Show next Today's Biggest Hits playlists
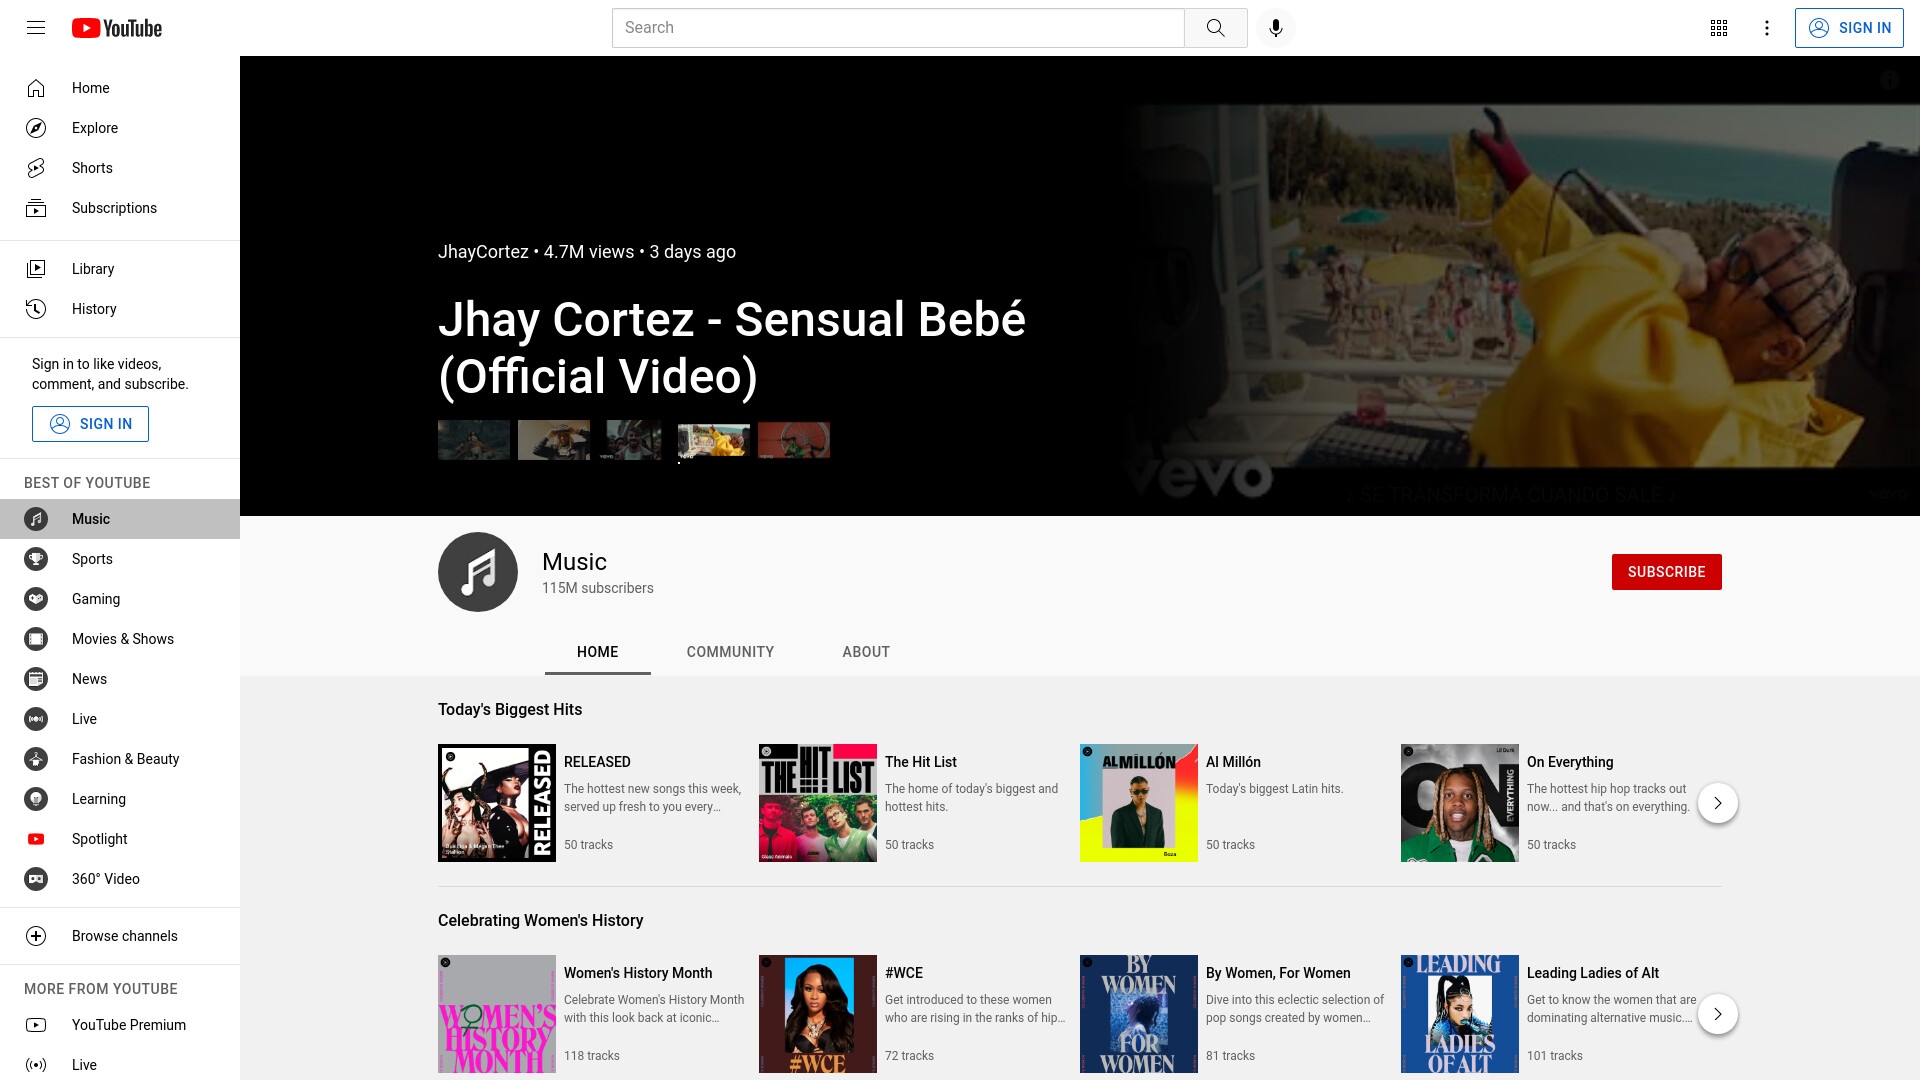 coord(1717,803)
